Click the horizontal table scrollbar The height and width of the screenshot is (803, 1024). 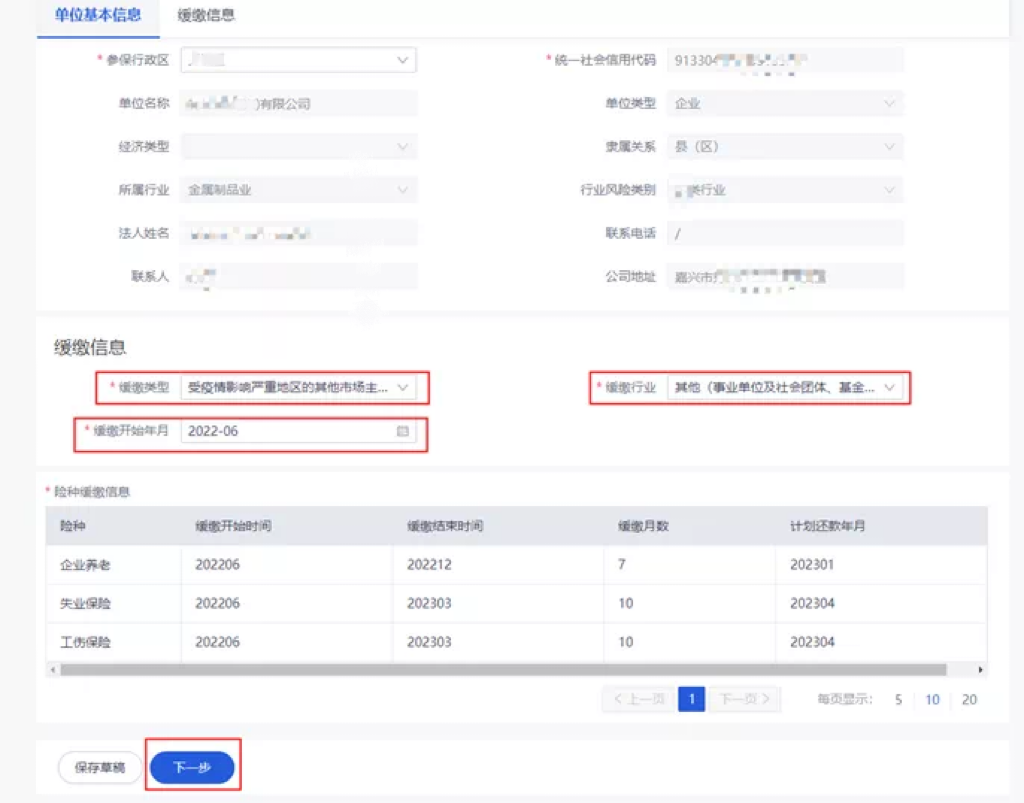pos(500,669)
